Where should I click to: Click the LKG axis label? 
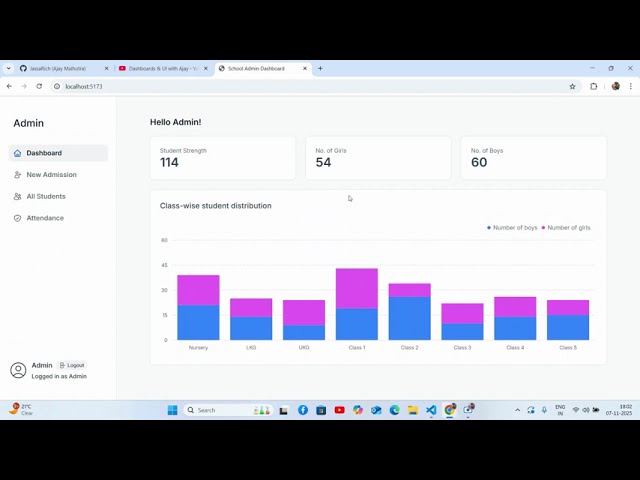coord(251,348)
